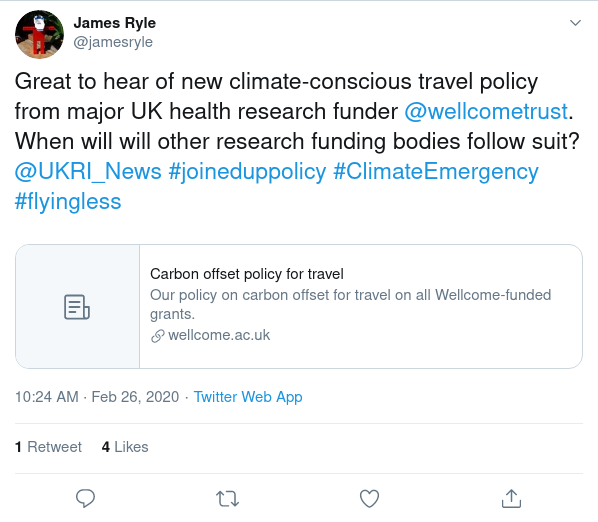Viewport: 598px width, 522px height.
Task: Open share options via upload icon
Action: (511, 498)
